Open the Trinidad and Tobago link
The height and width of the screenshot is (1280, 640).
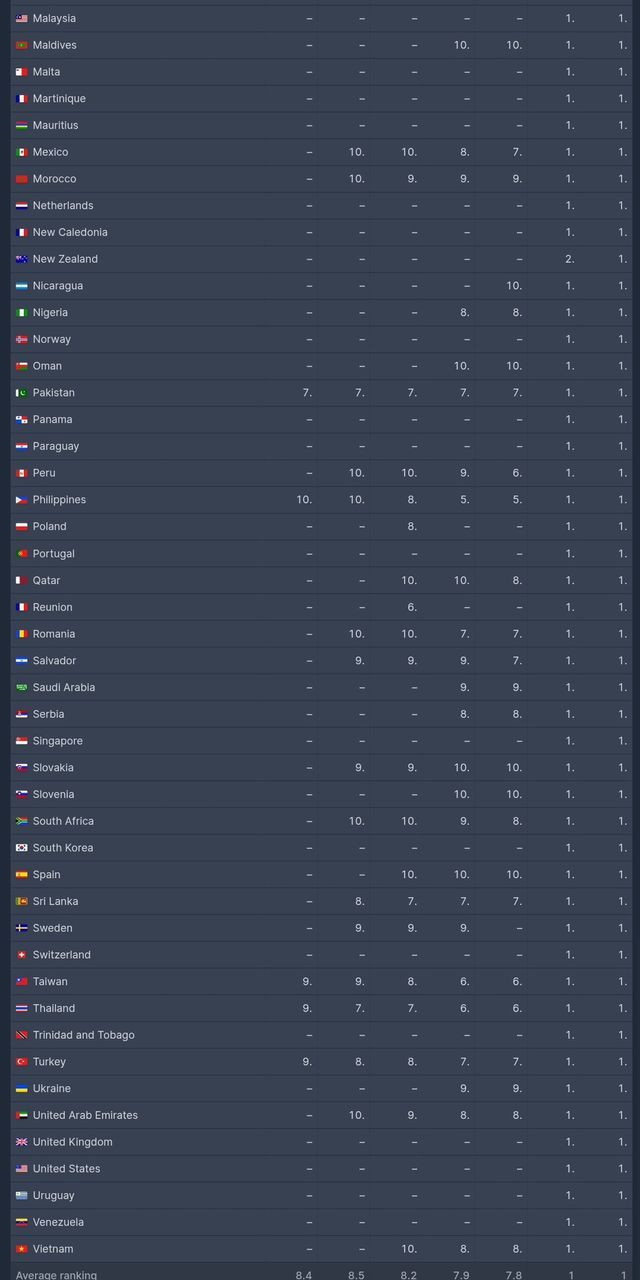pos(83,1035)
